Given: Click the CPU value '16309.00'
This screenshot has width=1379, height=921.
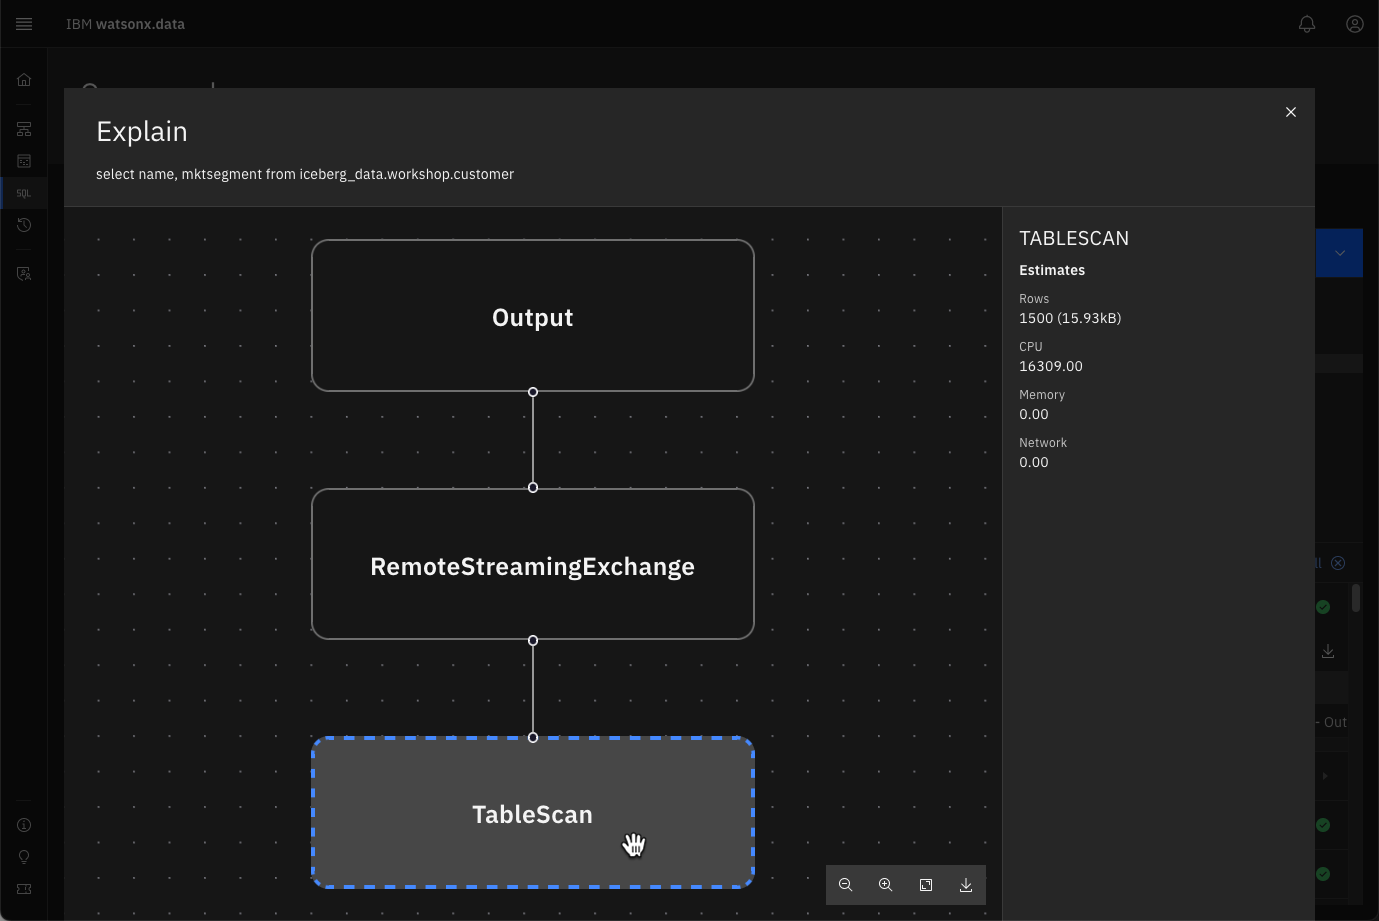Looking at the screenshot, I should point(1051,366).
